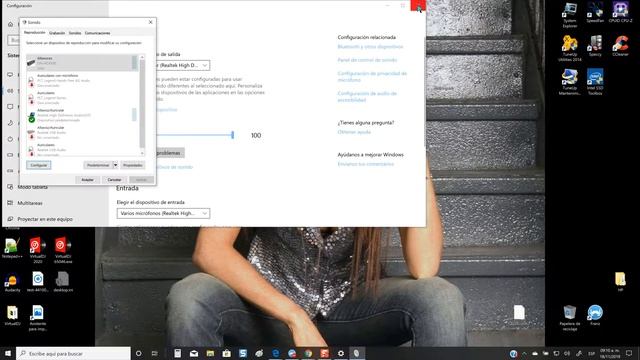Screen dimensions: 640x360
Task: Click master volume slider handle
Action: pos(233,135)
